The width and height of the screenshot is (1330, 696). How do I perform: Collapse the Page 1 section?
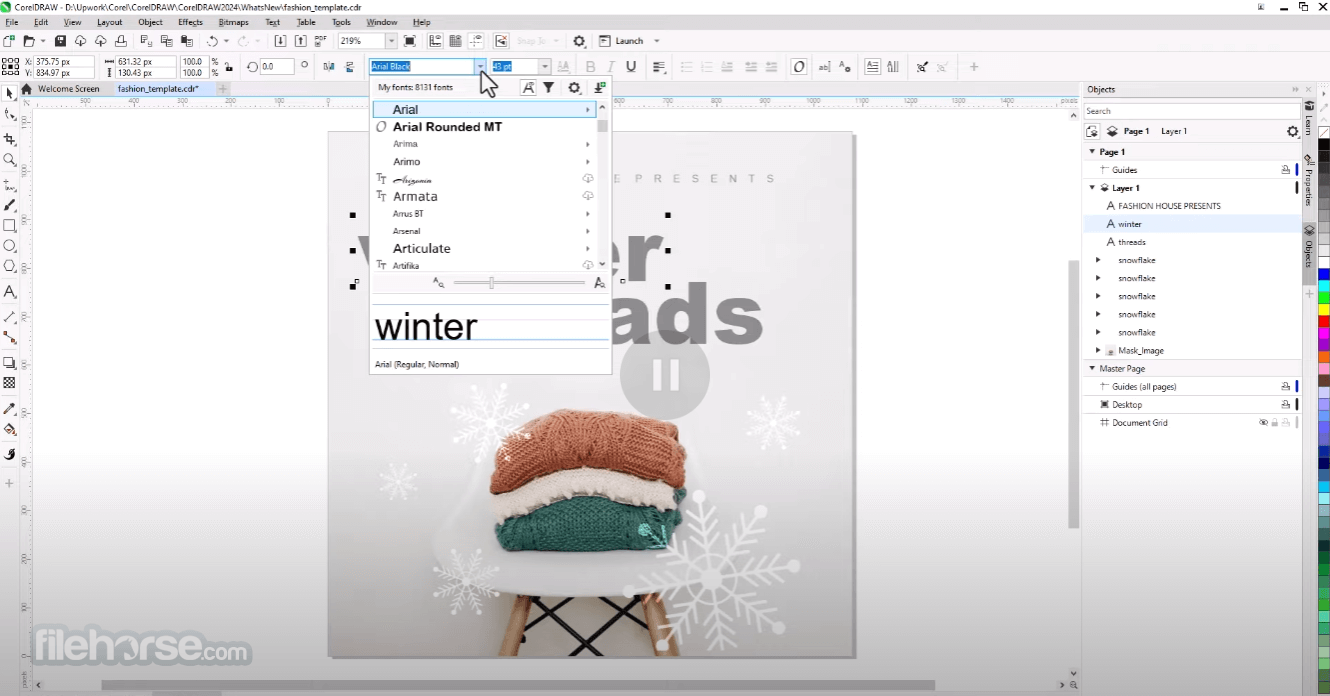[x=1092, y=152]
